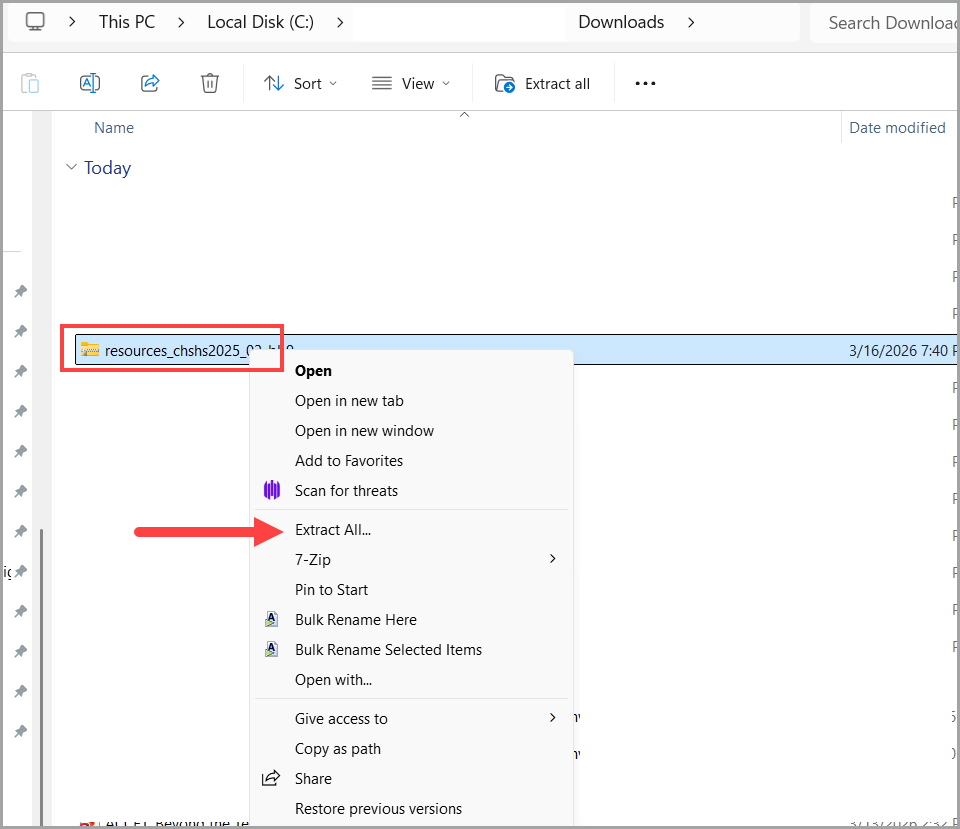Viewport: 960px width, 829px height.
Task: Choose Open in new tab
Action: click(349, 401)
